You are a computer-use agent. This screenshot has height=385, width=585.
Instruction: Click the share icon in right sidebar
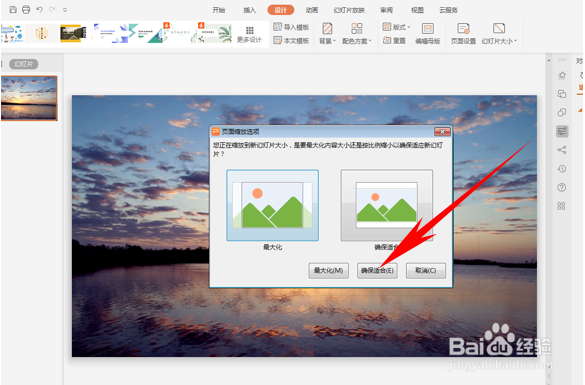click(561, 150)
